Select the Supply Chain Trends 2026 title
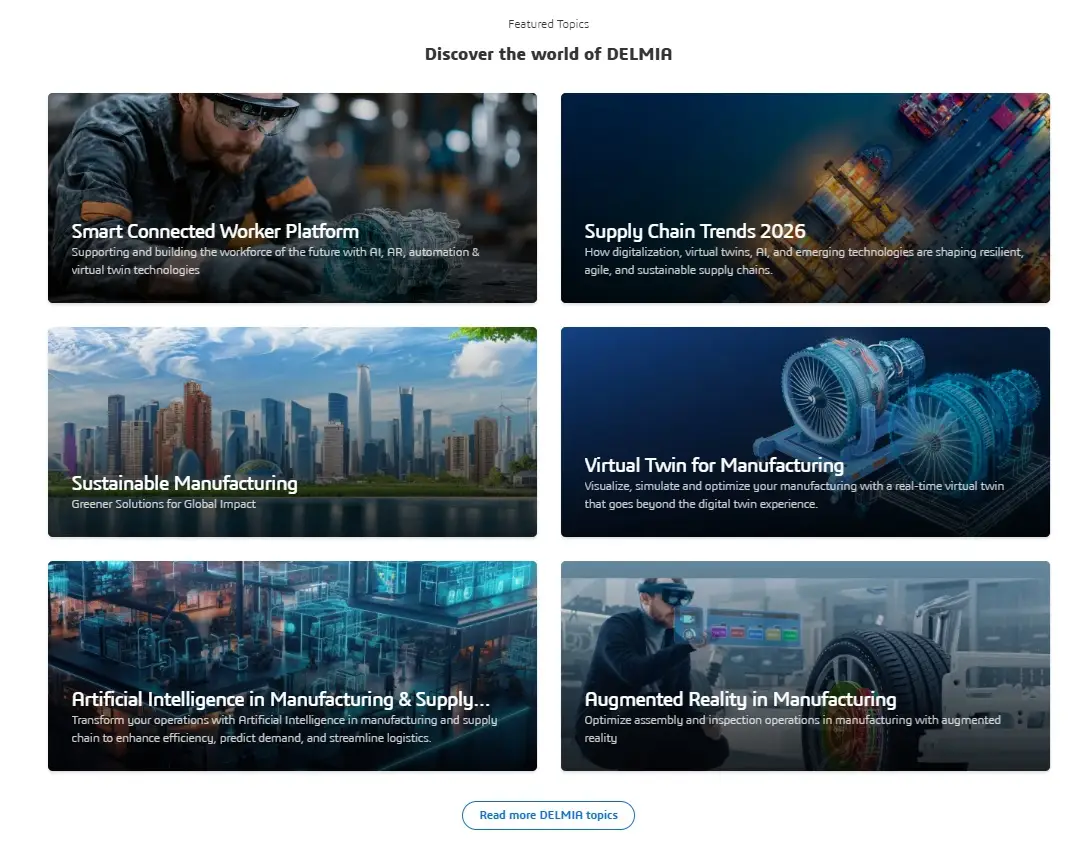The image size is (1090, 849). (694, 231)
